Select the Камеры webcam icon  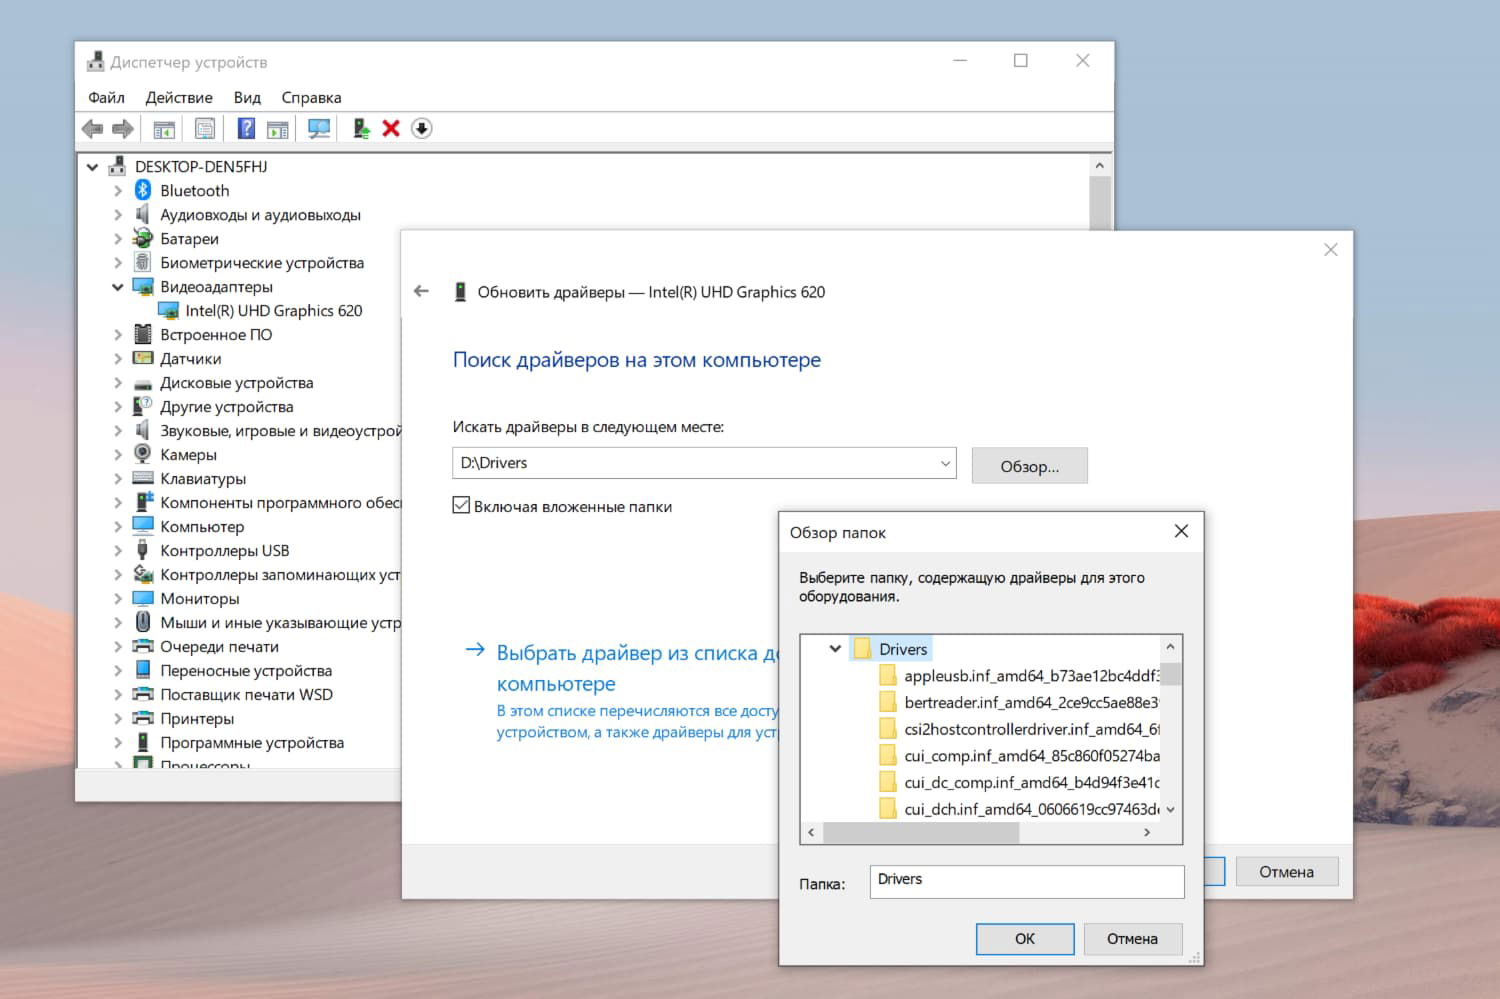[x=143, y=454]
